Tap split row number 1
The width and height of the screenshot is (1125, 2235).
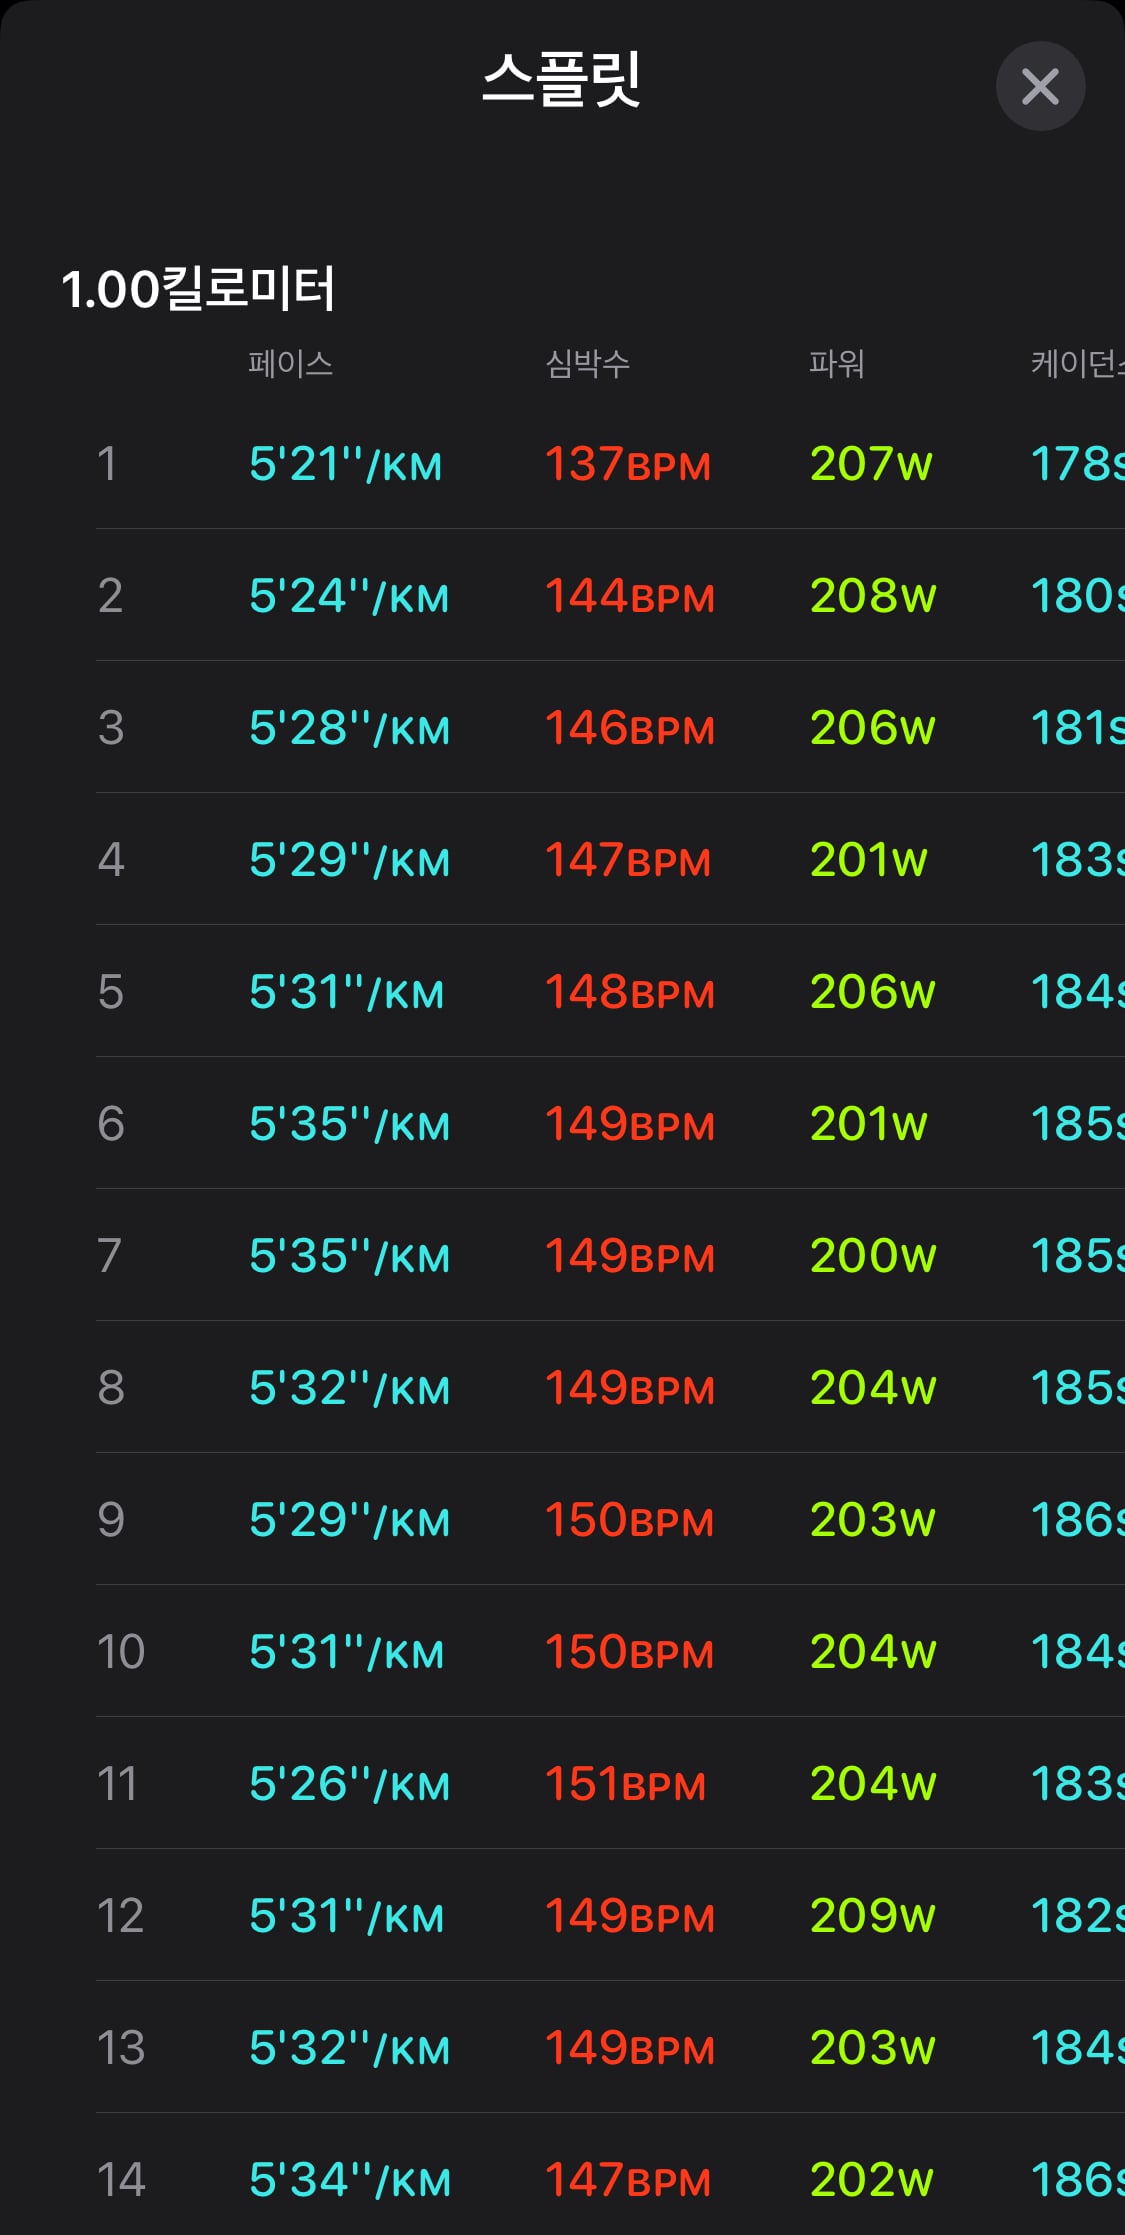point(107,464)
